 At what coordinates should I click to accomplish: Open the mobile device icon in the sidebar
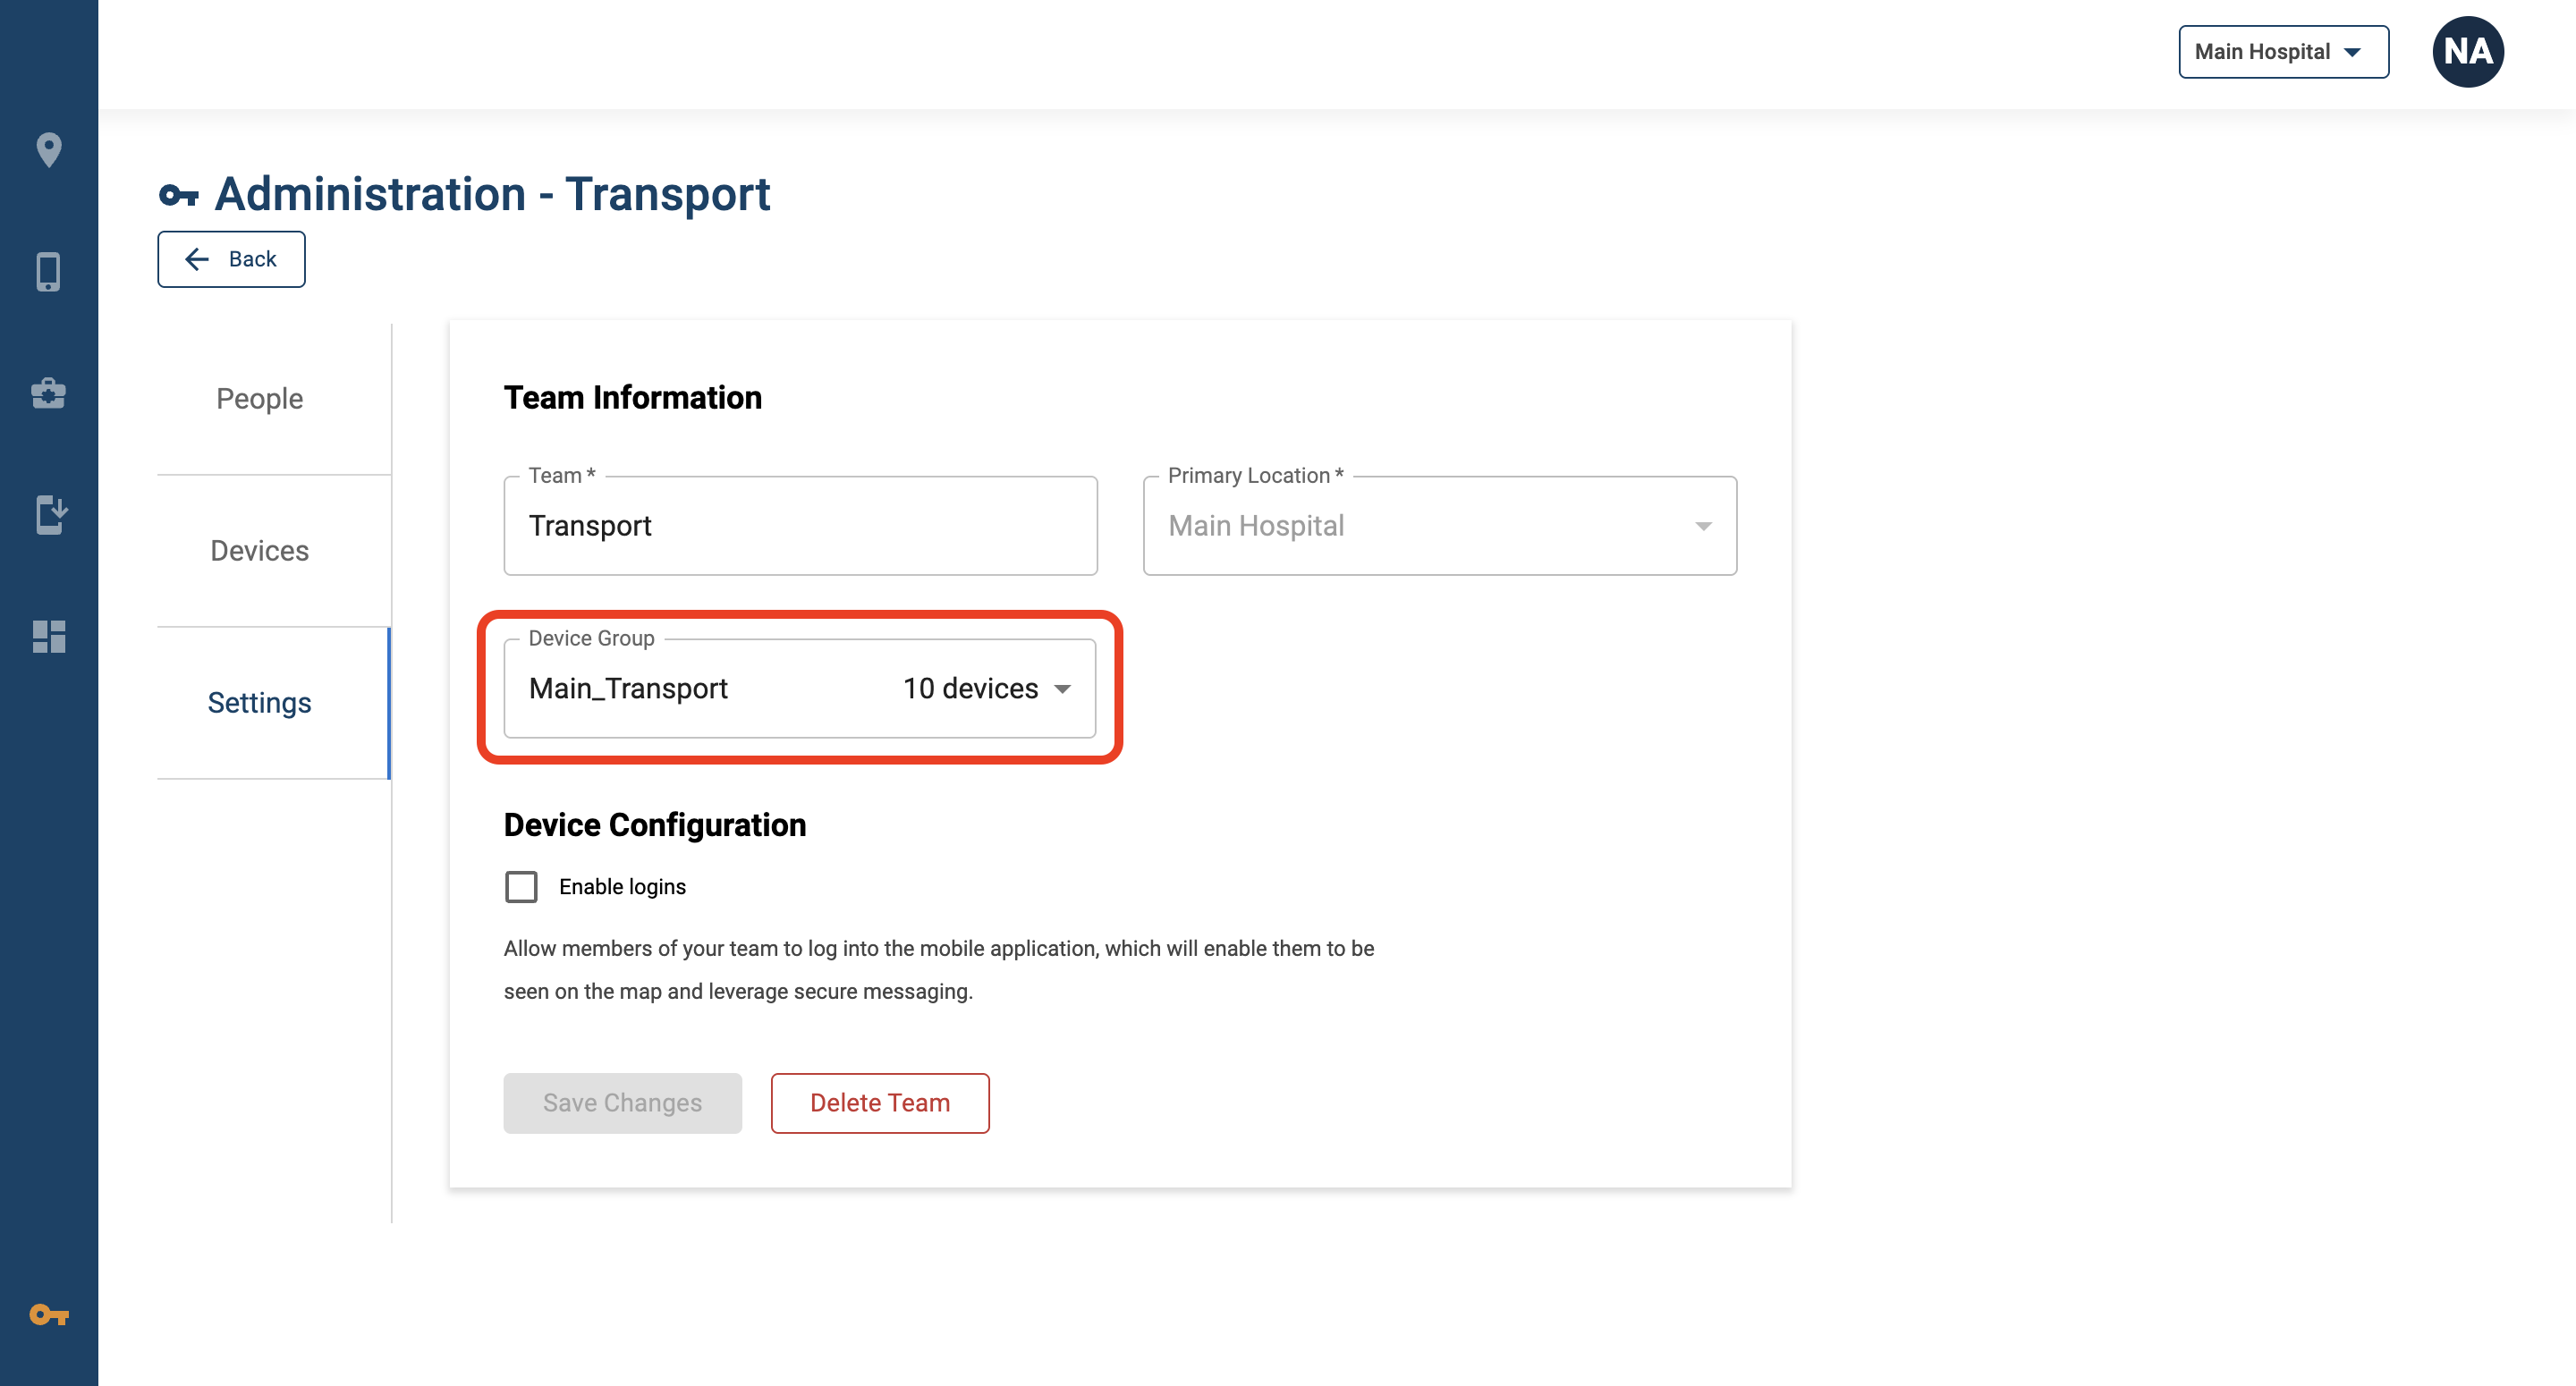point(48,272)
